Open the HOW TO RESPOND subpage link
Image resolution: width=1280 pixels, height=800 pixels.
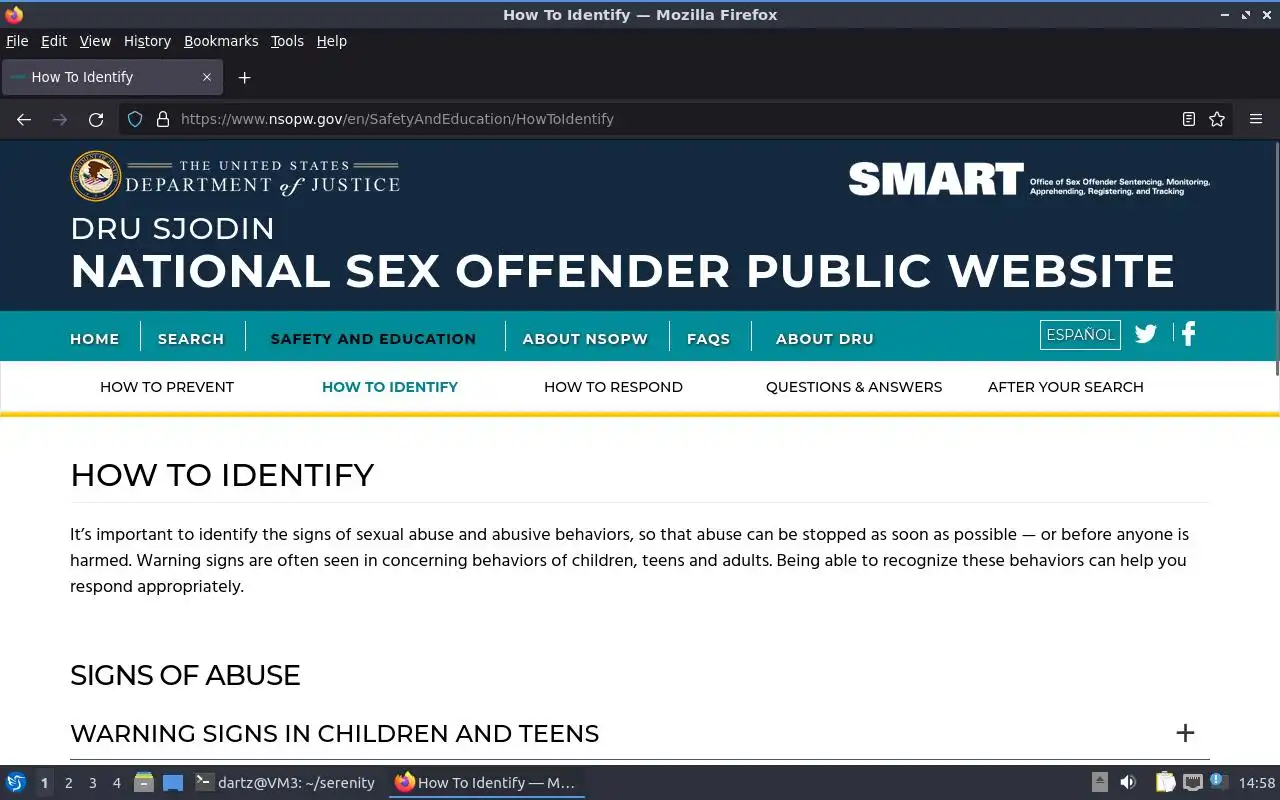point(613,387)
